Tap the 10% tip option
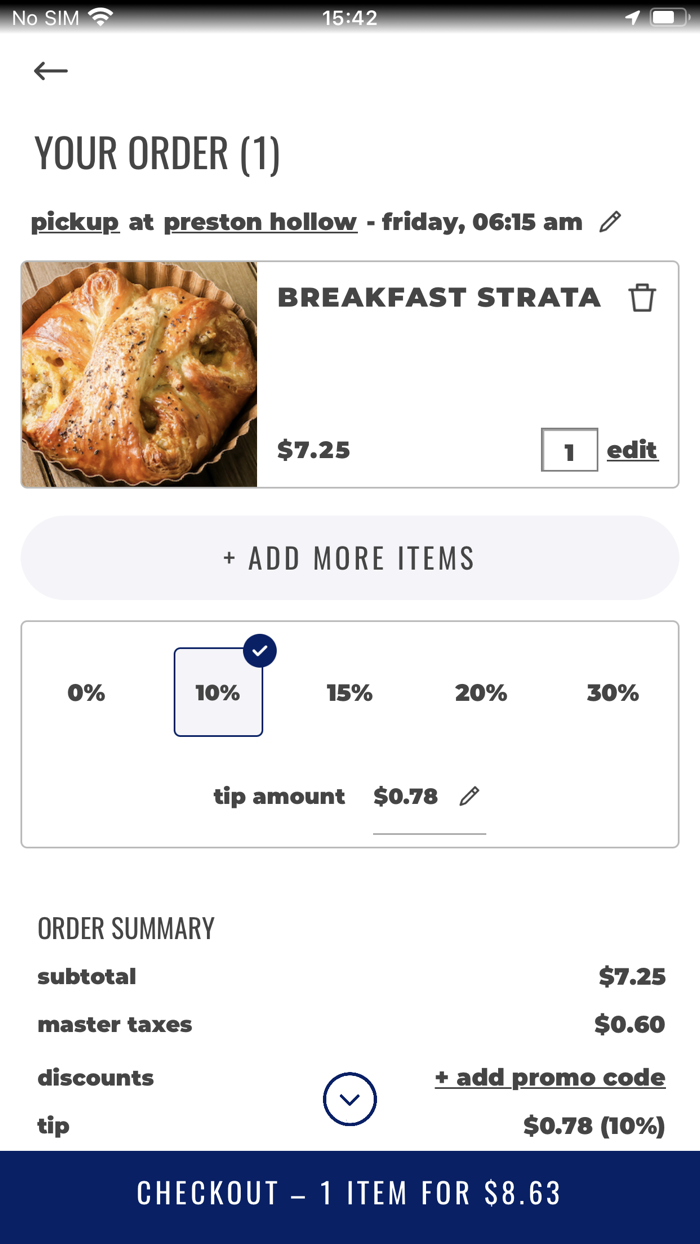Screen dimensions: 700x1244 [x=218, y=693]
